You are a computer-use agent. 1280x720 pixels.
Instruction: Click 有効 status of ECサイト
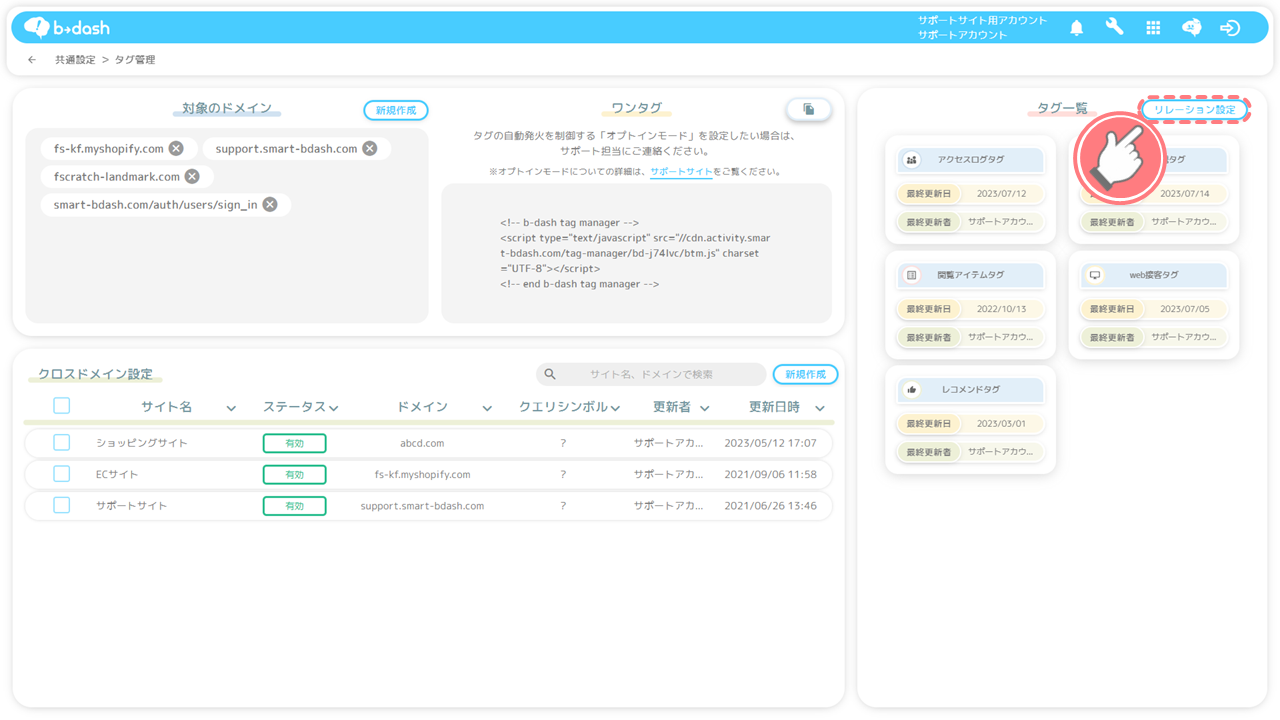294,475
